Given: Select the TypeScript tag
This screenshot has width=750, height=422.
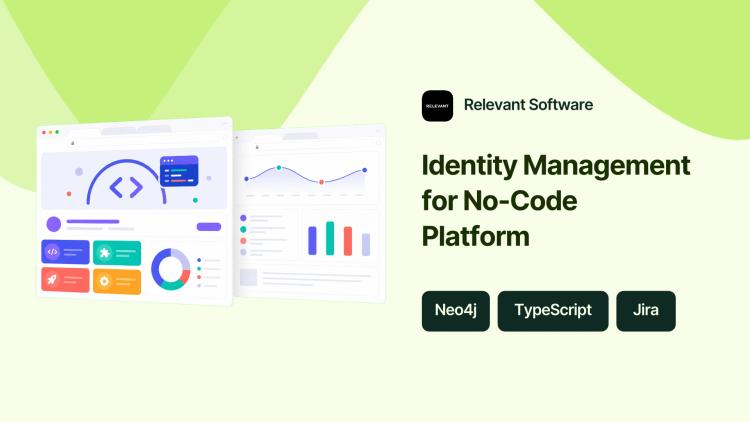Looking at the screenshot, I should [553, 311].
